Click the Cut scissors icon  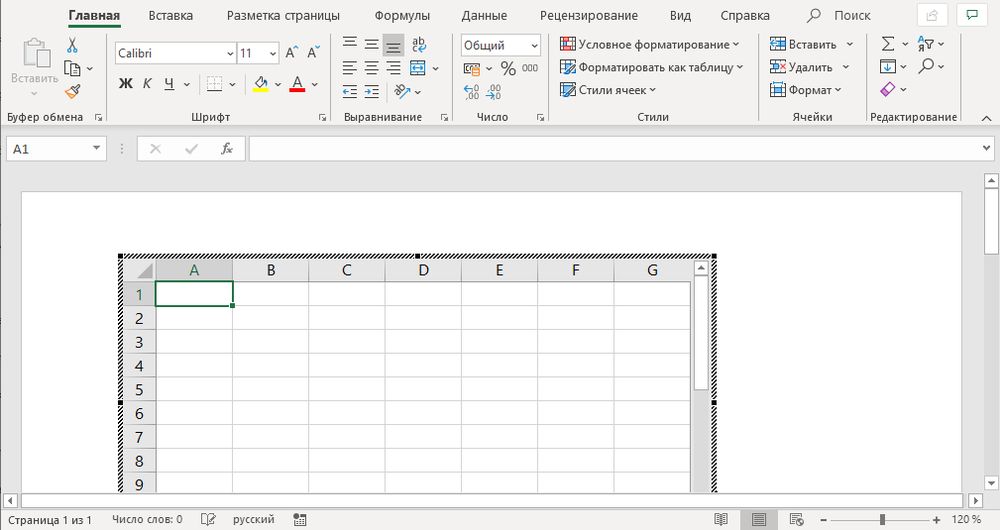(x=72, y=46)
